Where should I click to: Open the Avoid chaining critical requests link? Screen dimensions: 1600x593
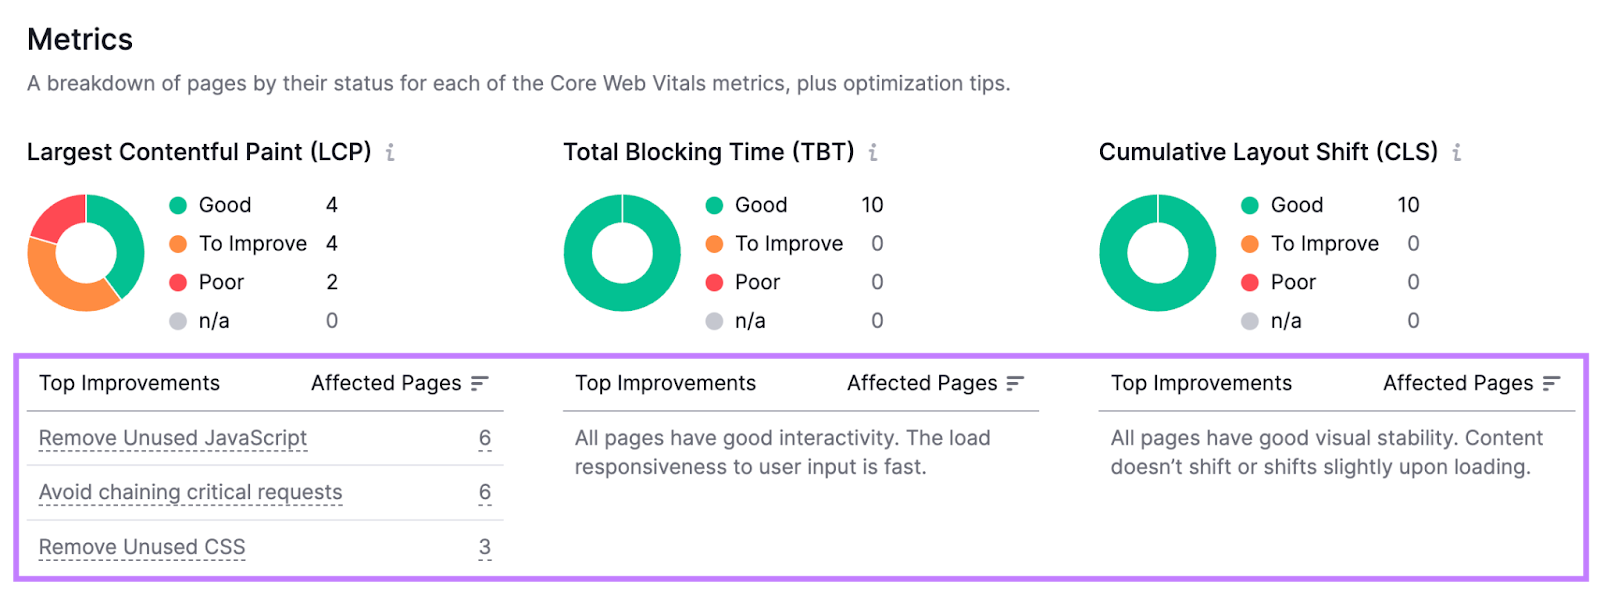coord(190,492)
